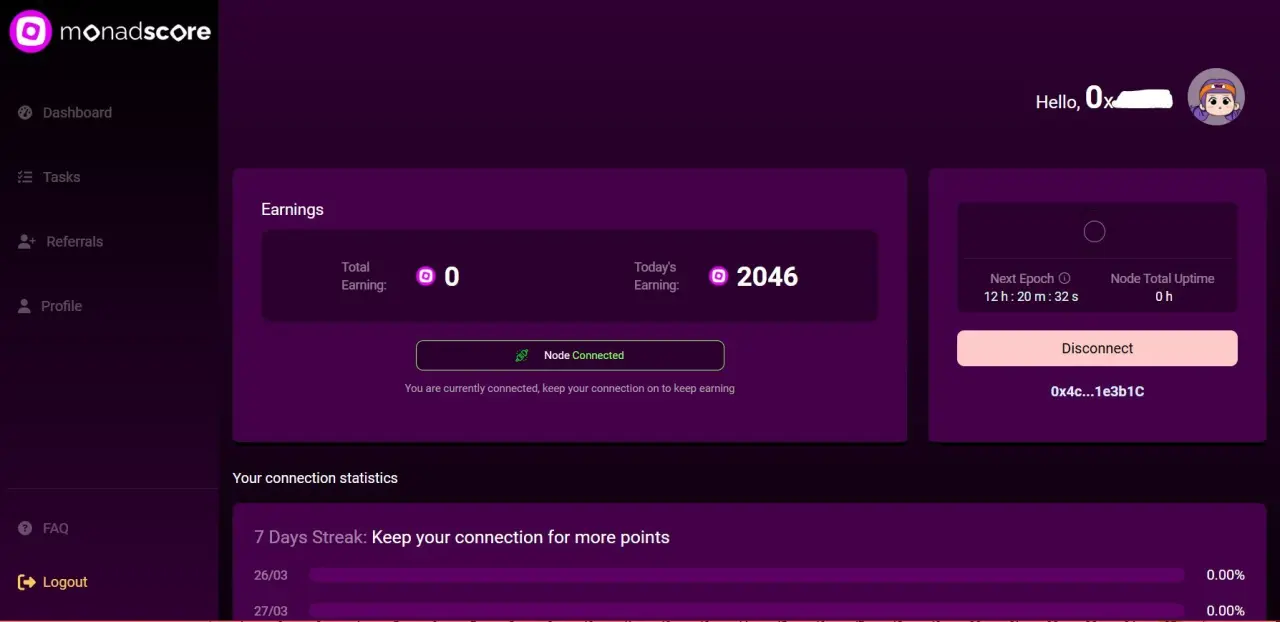
Task: Click the Total Earning value 0
Action: 452,277
